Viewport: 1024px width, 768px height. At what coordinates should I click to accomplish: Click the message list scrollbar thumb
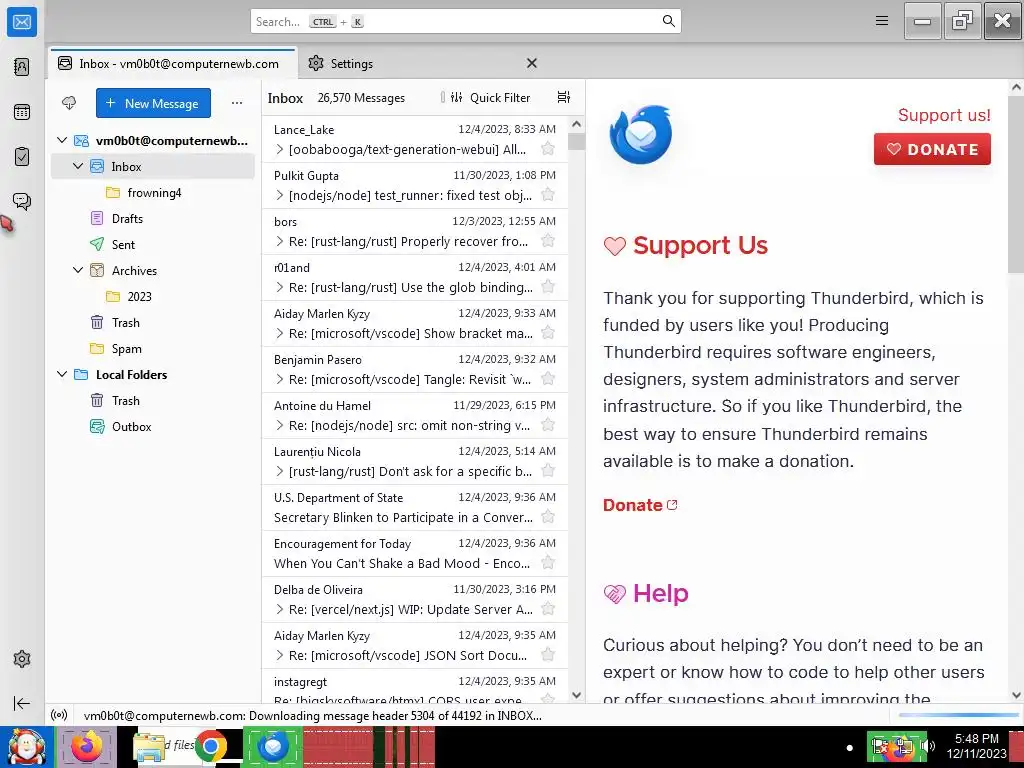click(576, 141)
